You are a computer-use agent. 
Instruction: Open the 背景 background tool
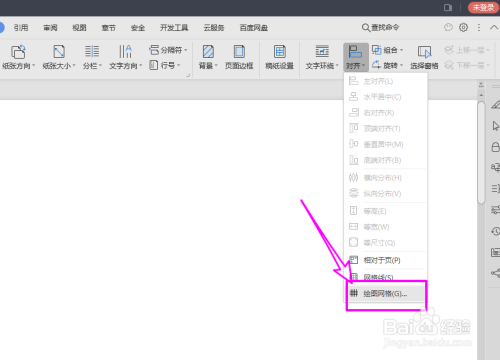pyautogui.click(x=208, y=57)
